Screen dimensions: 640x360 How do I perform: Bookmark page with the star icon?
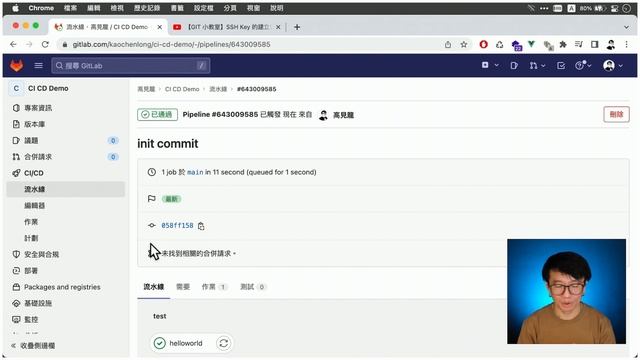(464, 44)
